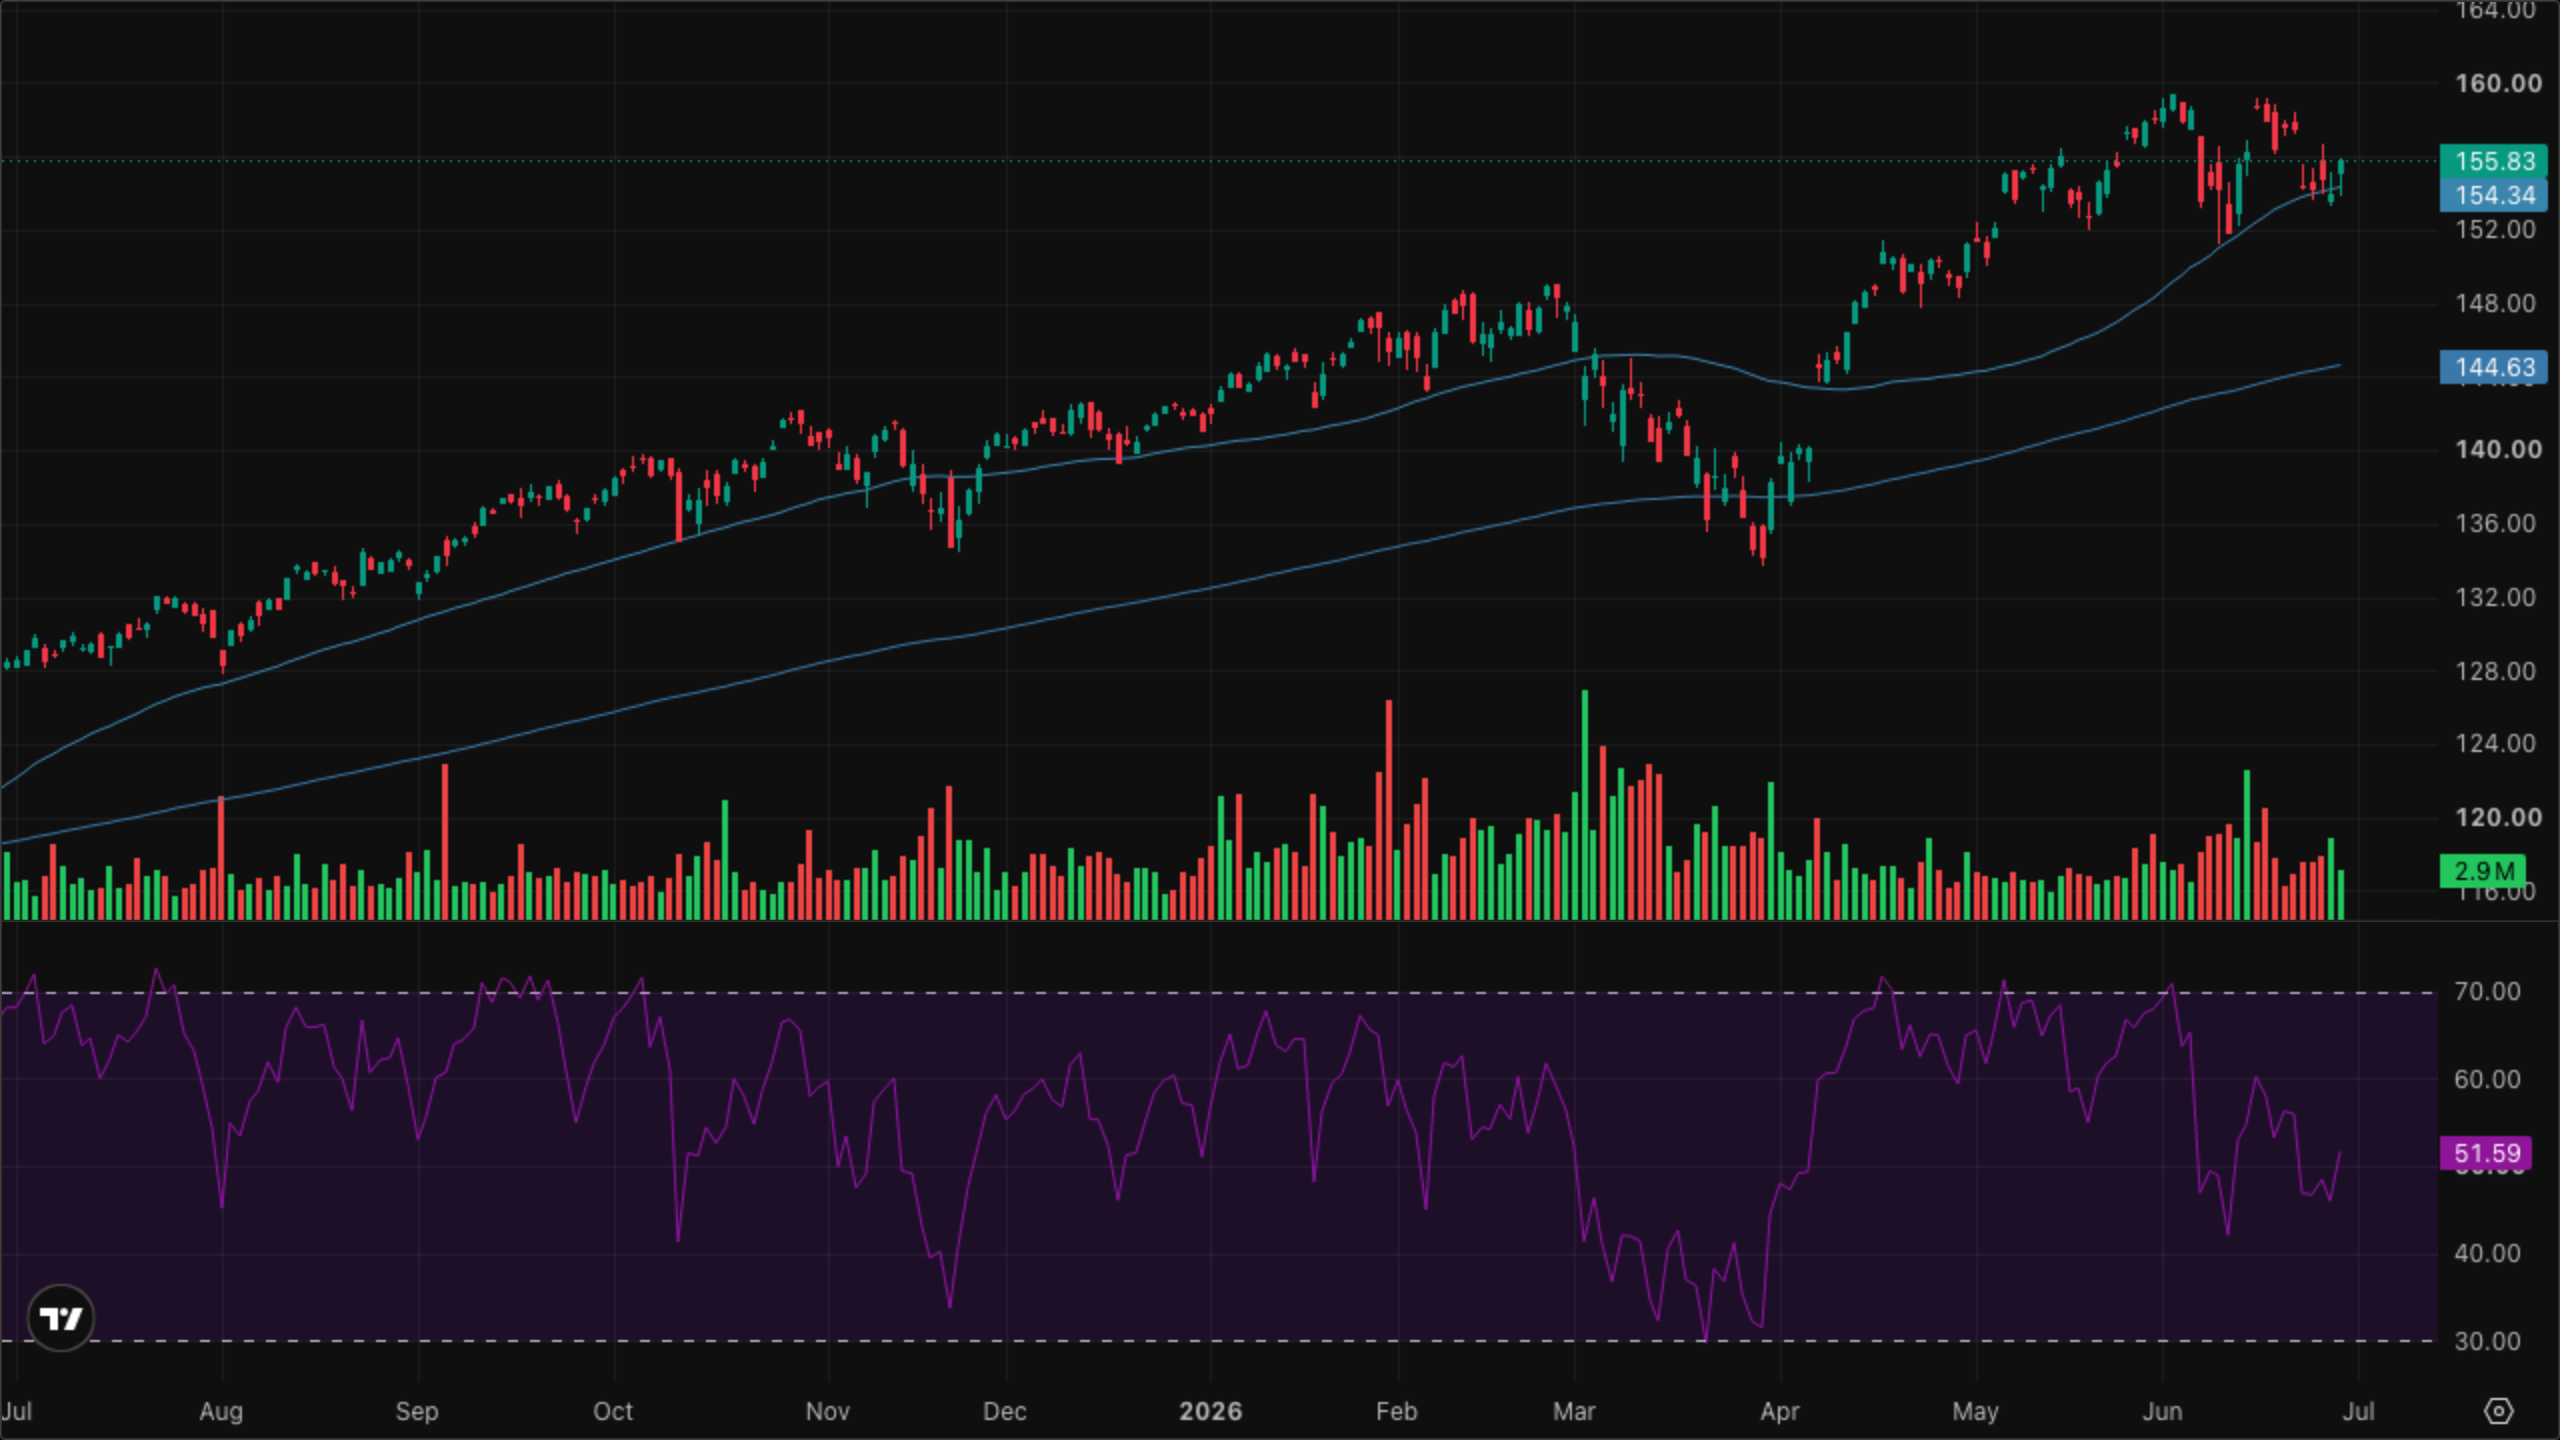Click the 140.00 price axis label

(x=2497, y=449)
